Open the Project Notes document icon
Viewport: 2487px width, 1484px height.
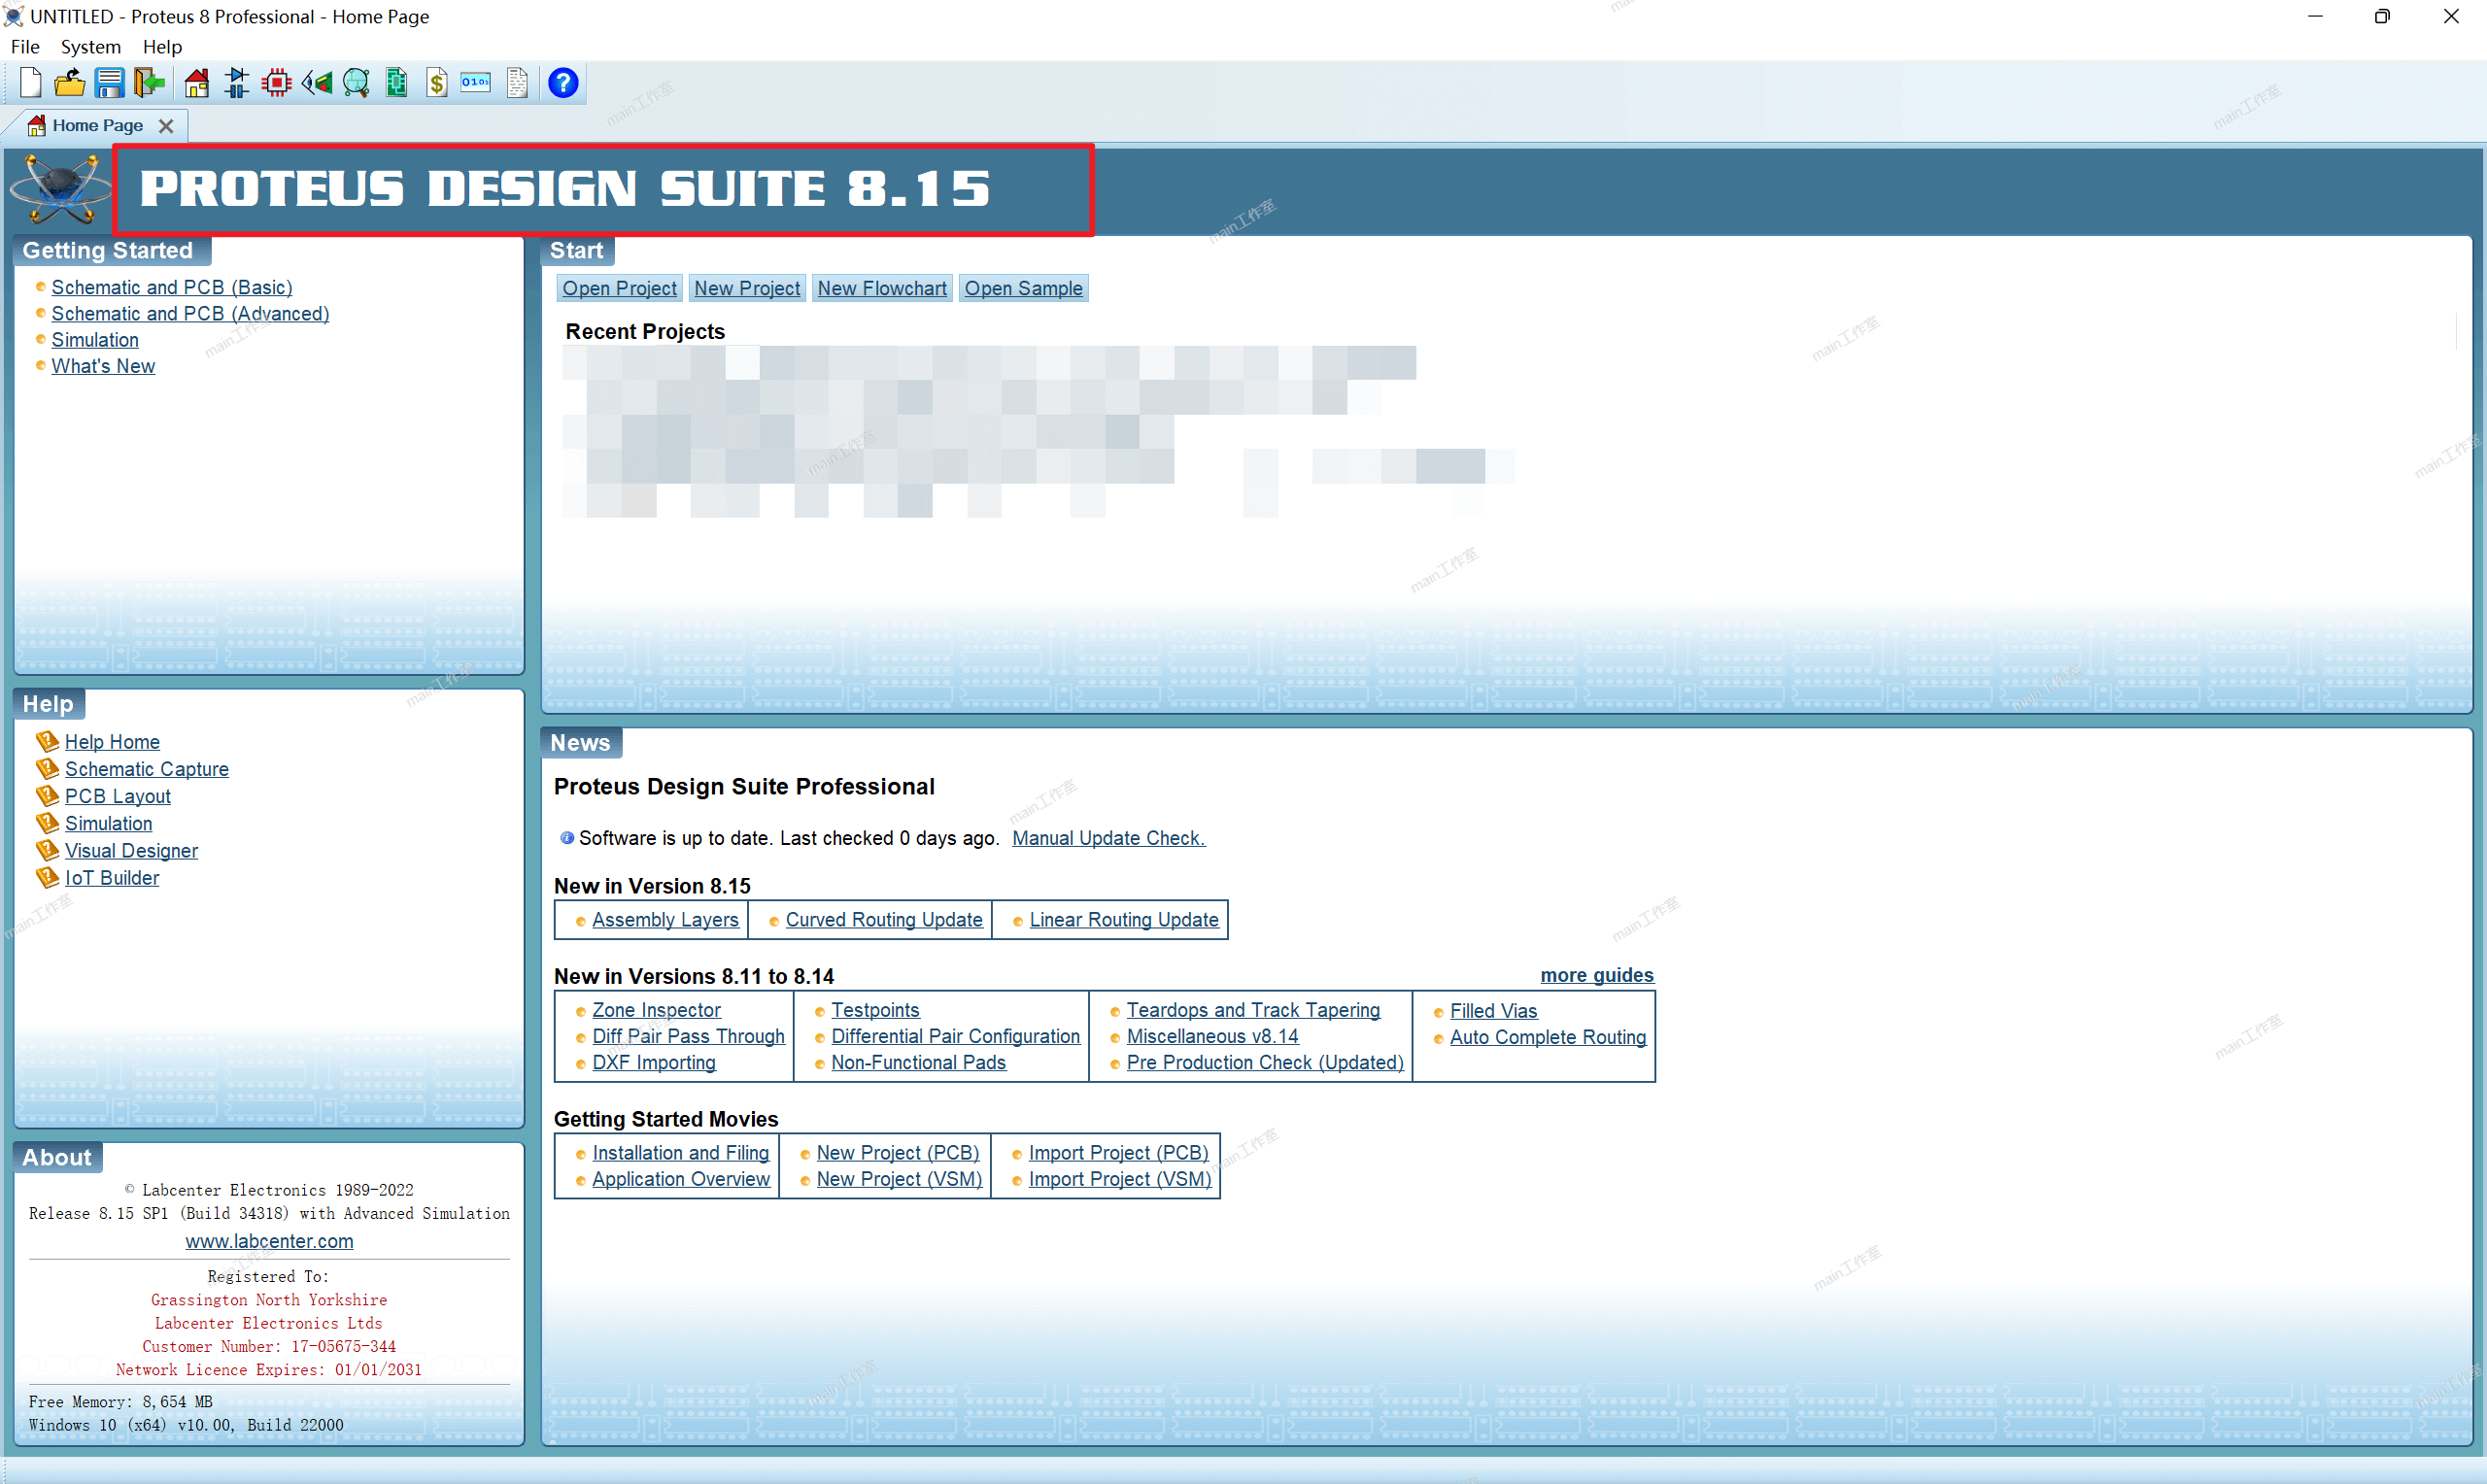coord(517,83)
